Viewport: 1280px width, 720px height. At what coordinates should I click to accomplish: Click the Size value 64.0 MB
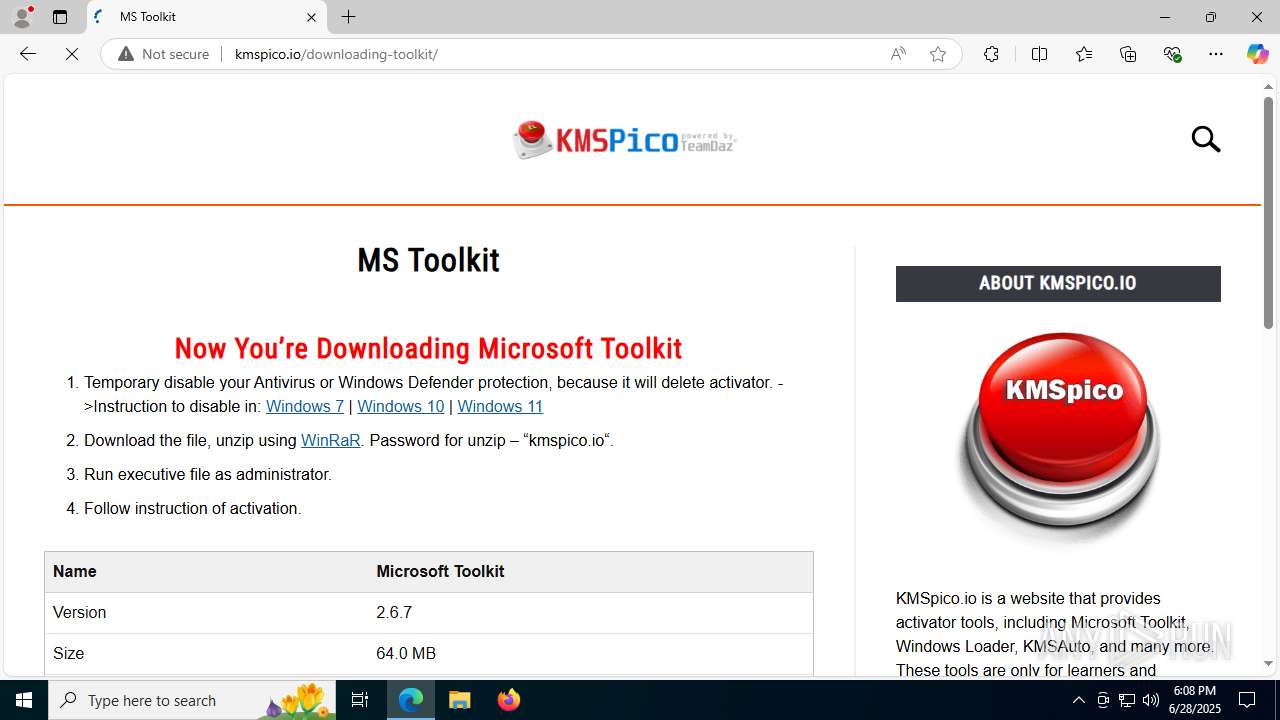[406, 653]
